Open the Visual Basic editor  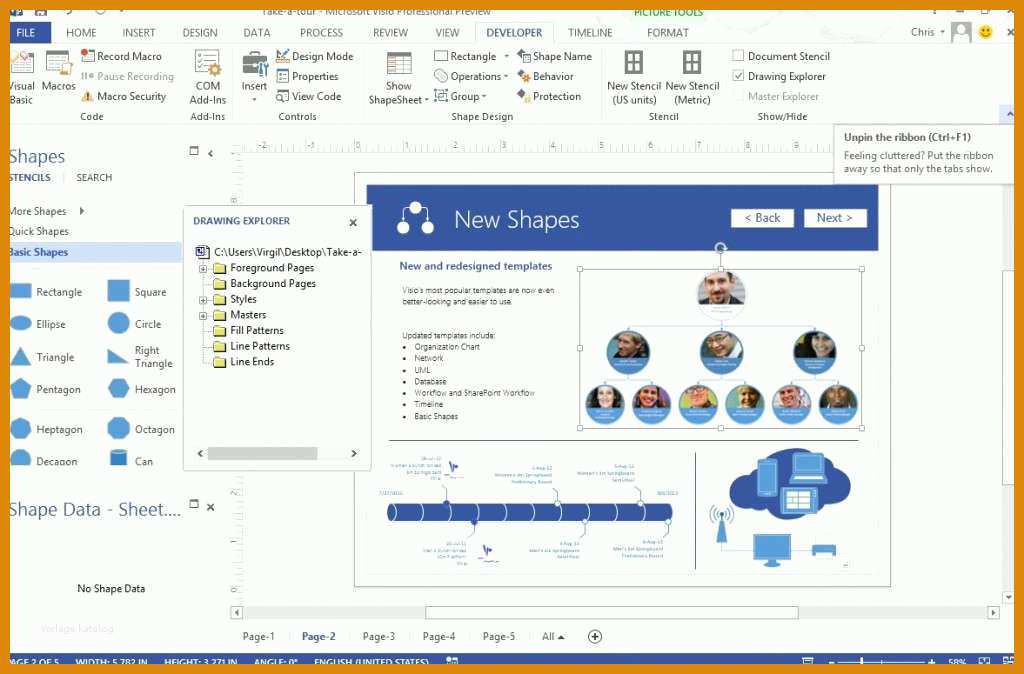pyautogui.click(x=22, y=78)
